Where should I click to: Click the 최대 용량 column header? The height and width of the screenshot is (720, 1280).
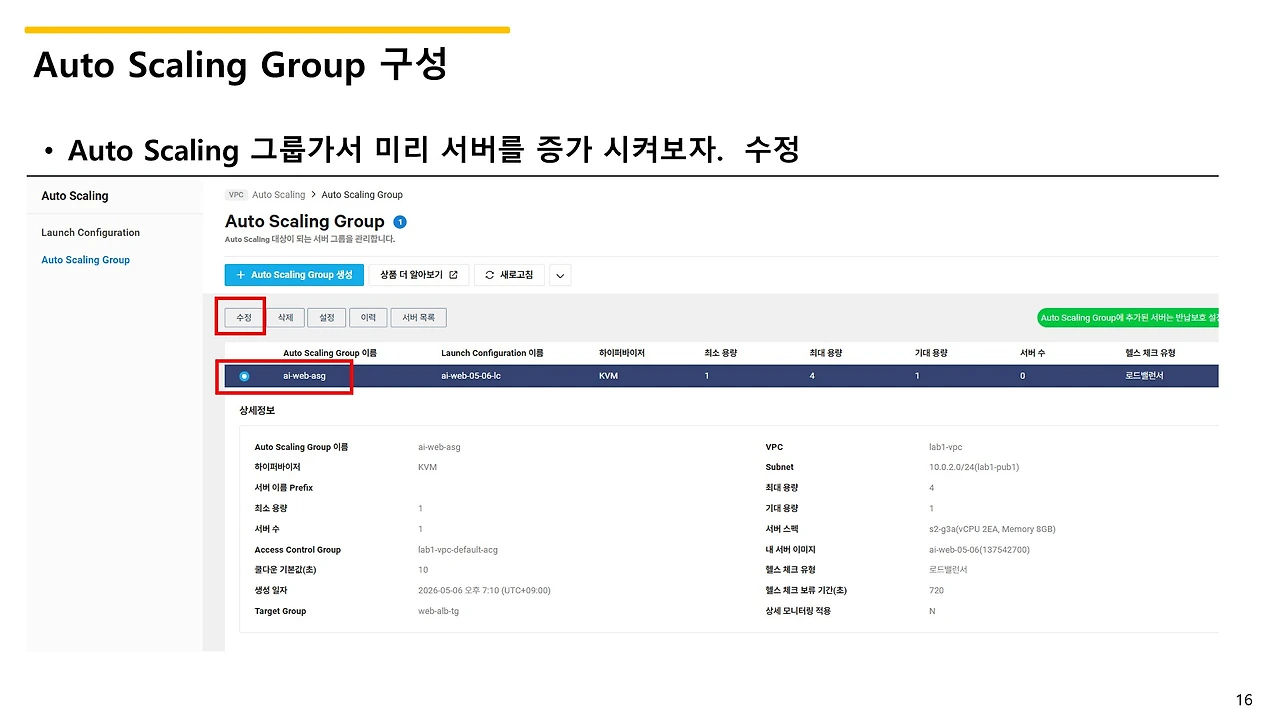click(826, 353)
